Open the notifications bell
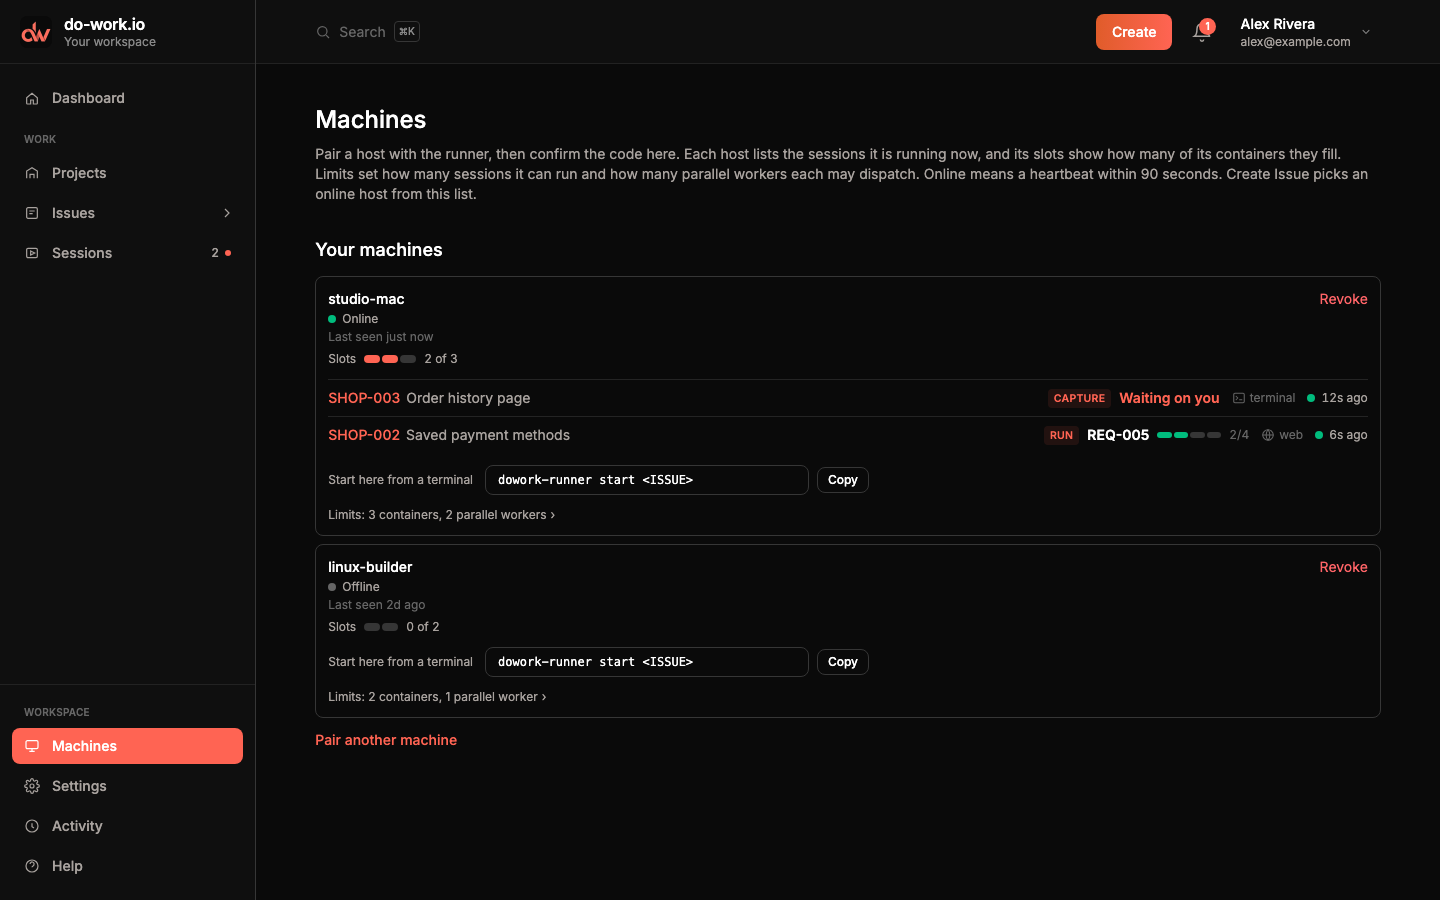1440x900 pixels. pos(1202,32)
